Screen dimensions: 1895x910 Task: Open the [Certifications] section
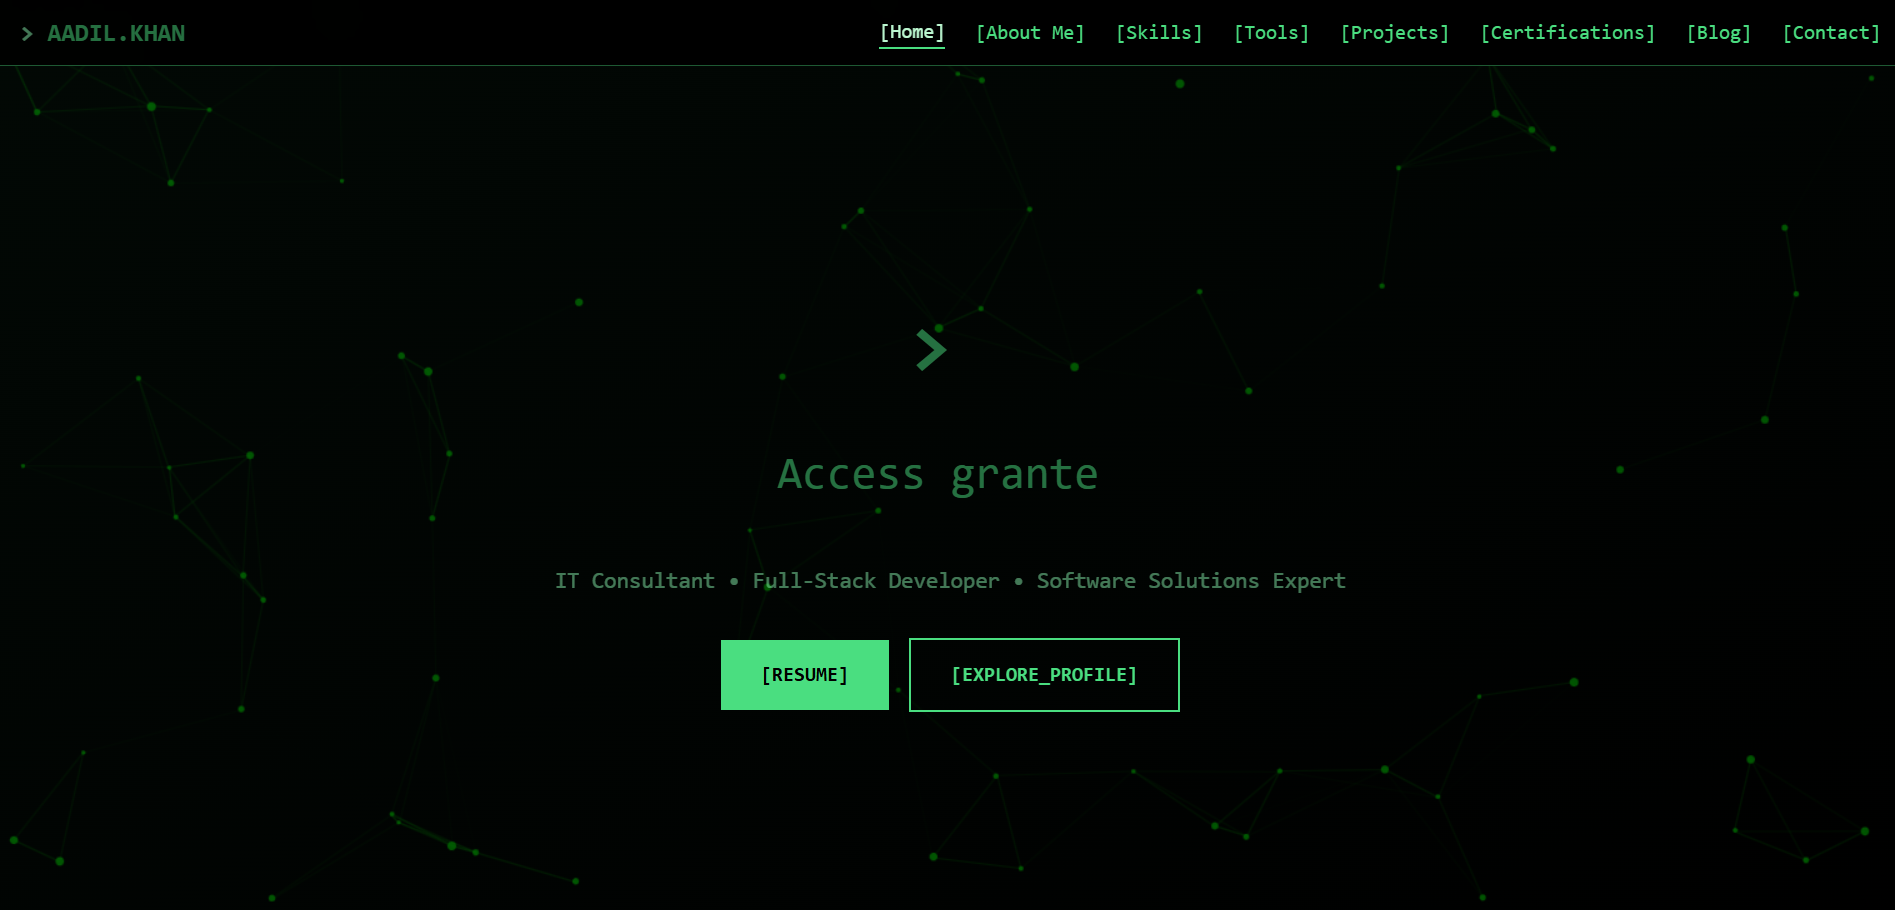click(x=1567, y=32)
